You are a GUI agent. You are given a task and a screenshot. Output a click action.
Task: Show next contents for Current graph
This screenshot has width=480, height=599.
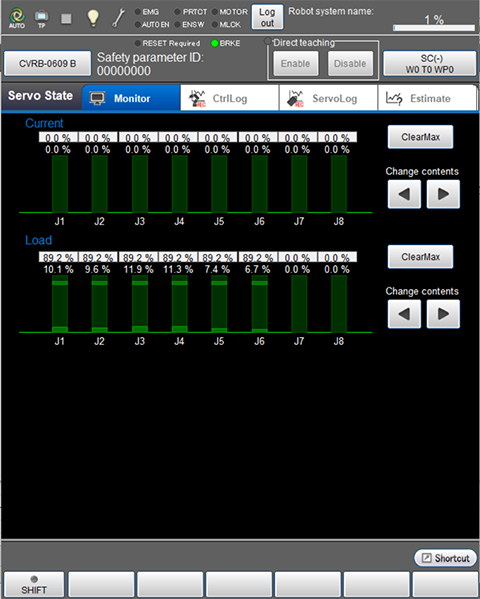(443, 194)
